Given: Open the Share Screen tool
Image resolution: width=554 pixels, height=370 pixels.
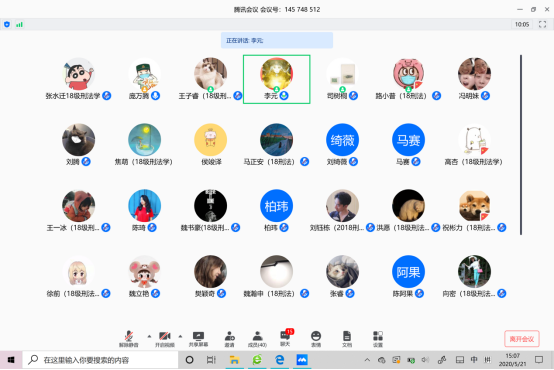Looking at the screenshot, I should click(x=198, y=339).
